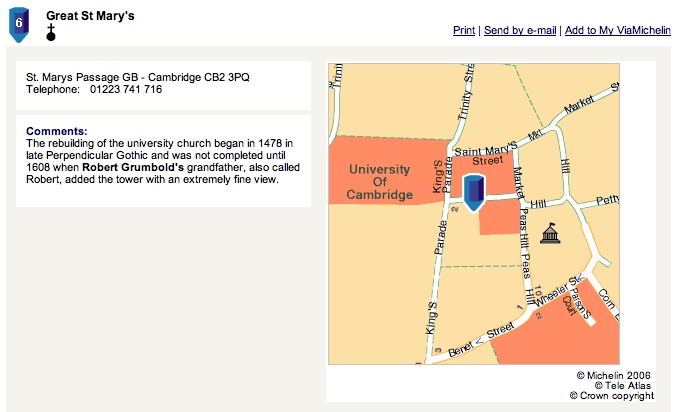676x412 pixels.
Task: Click the Petty road label at the map edge
Action: (x=607, y=200)
